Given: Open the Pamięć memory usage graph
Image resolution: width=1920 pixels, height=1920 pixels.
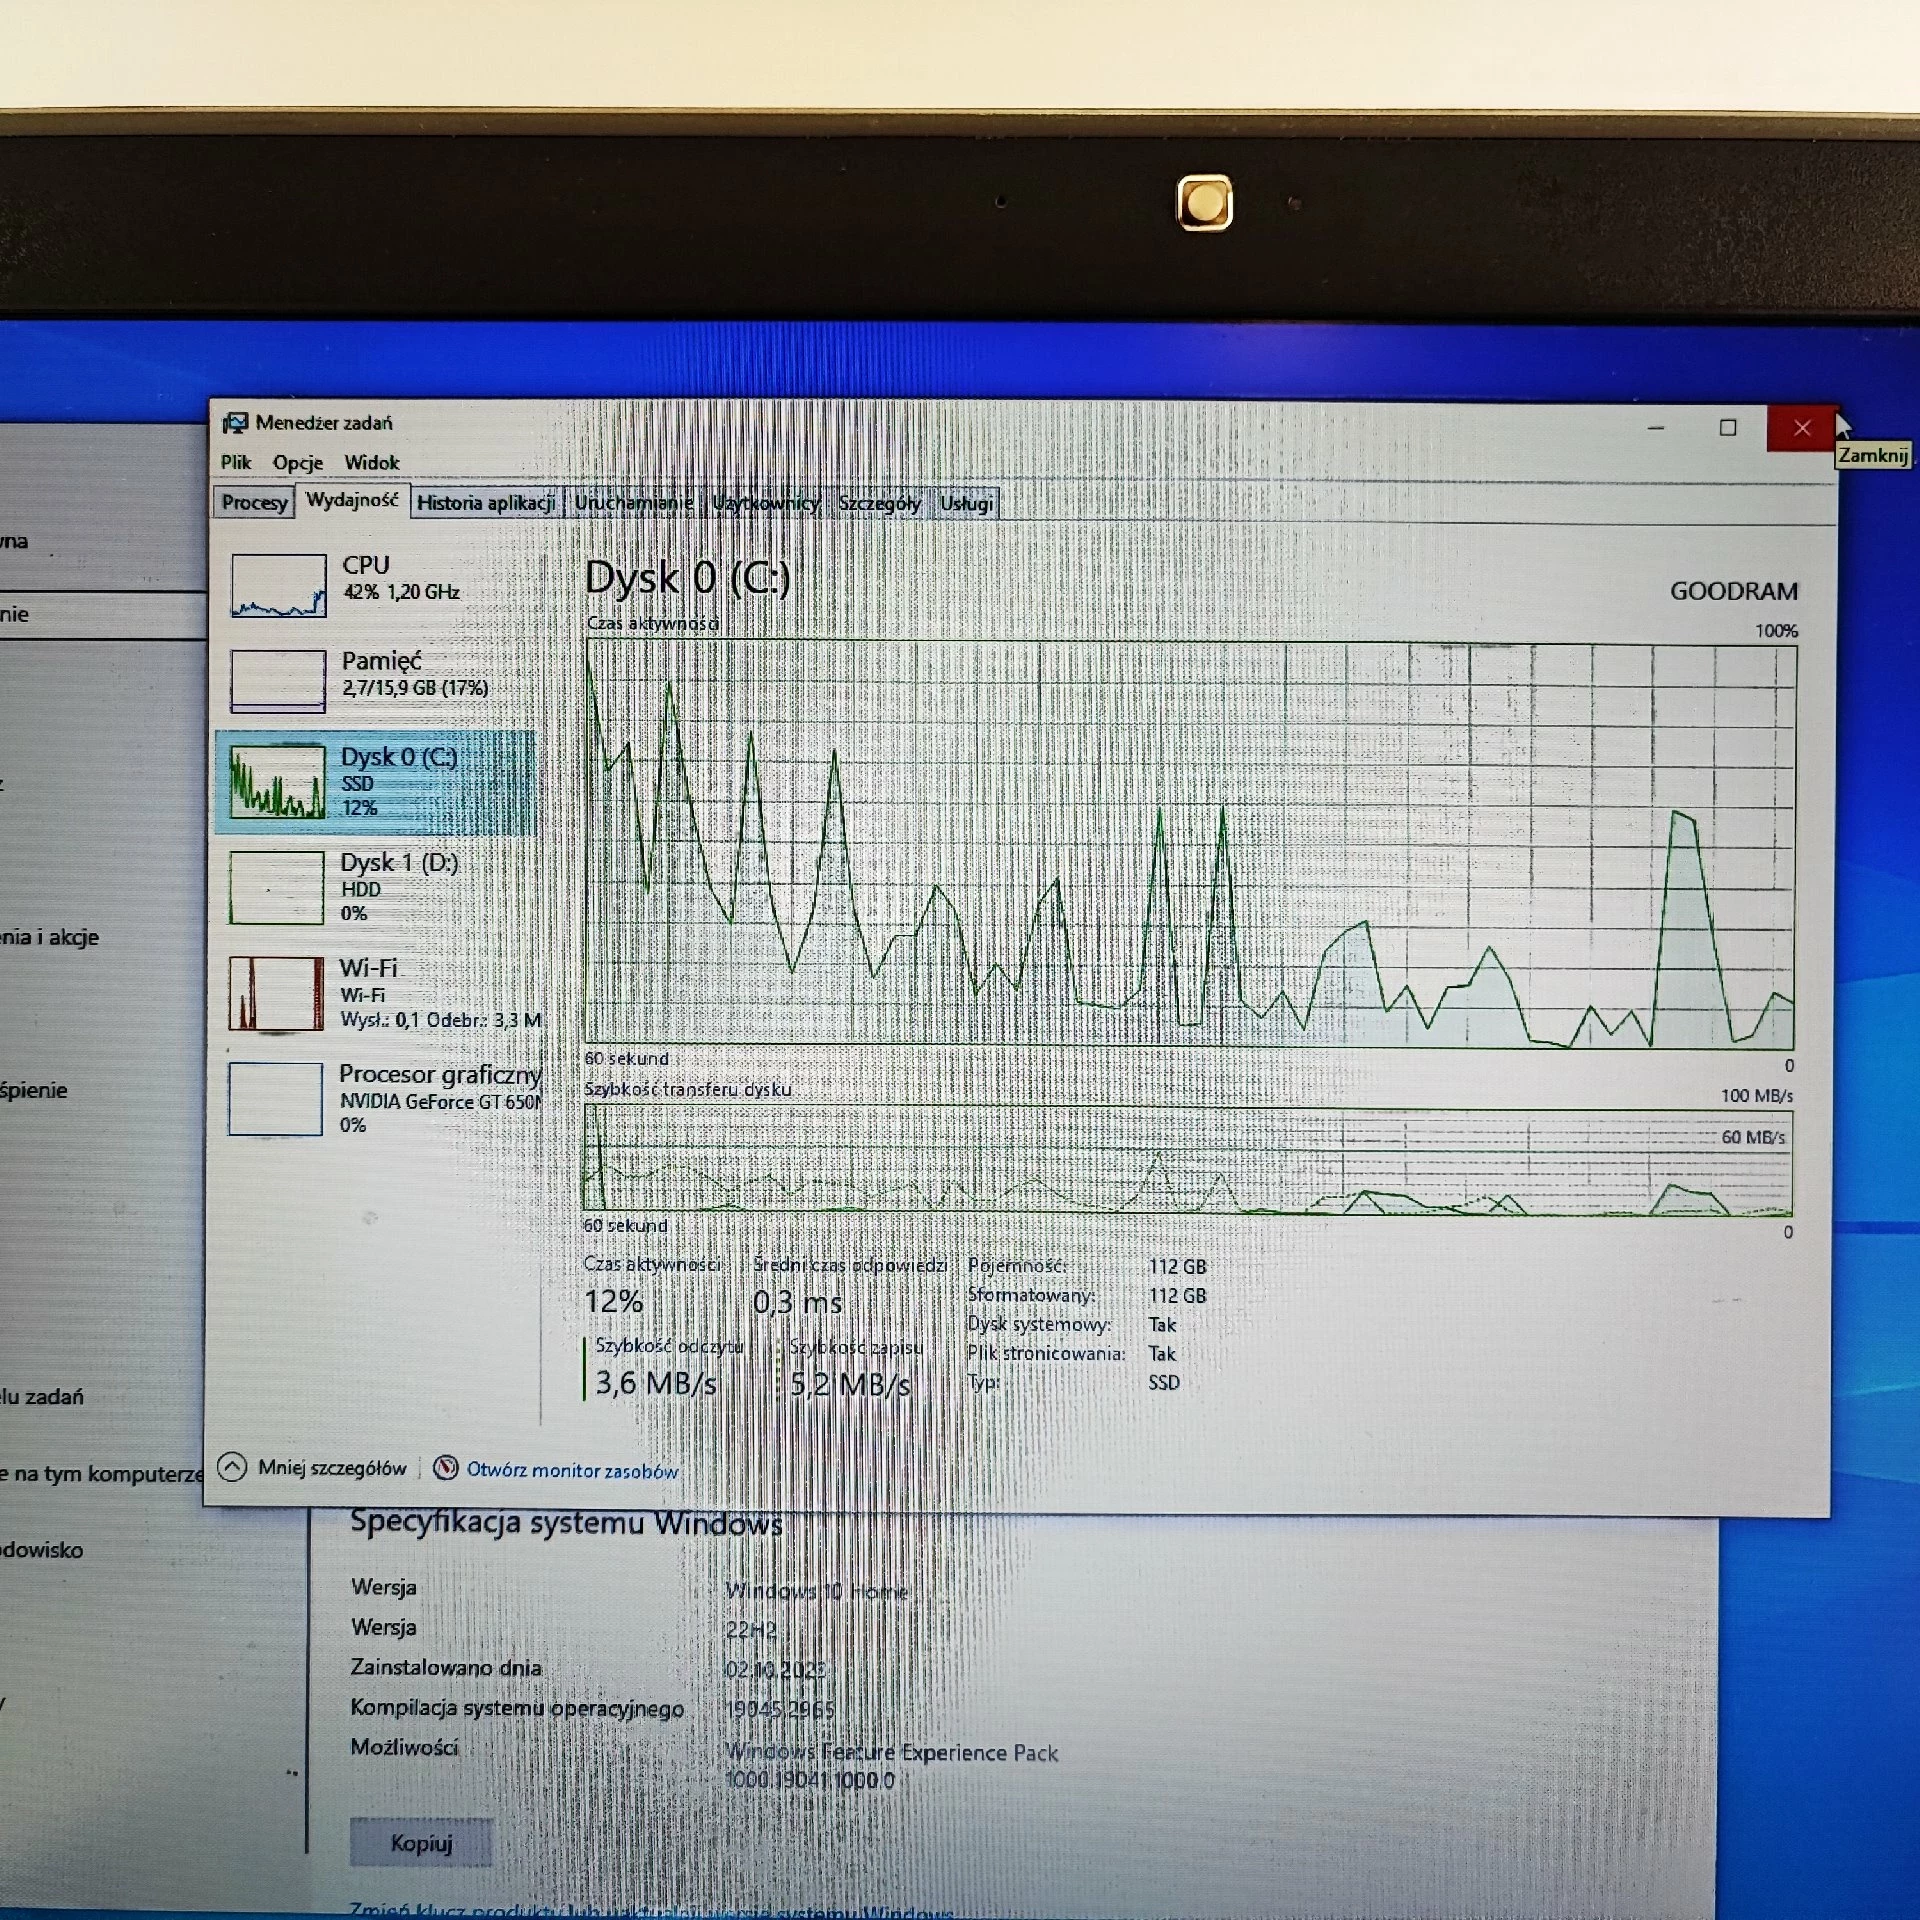Looking at the screenshot, I should click(278, 680).
